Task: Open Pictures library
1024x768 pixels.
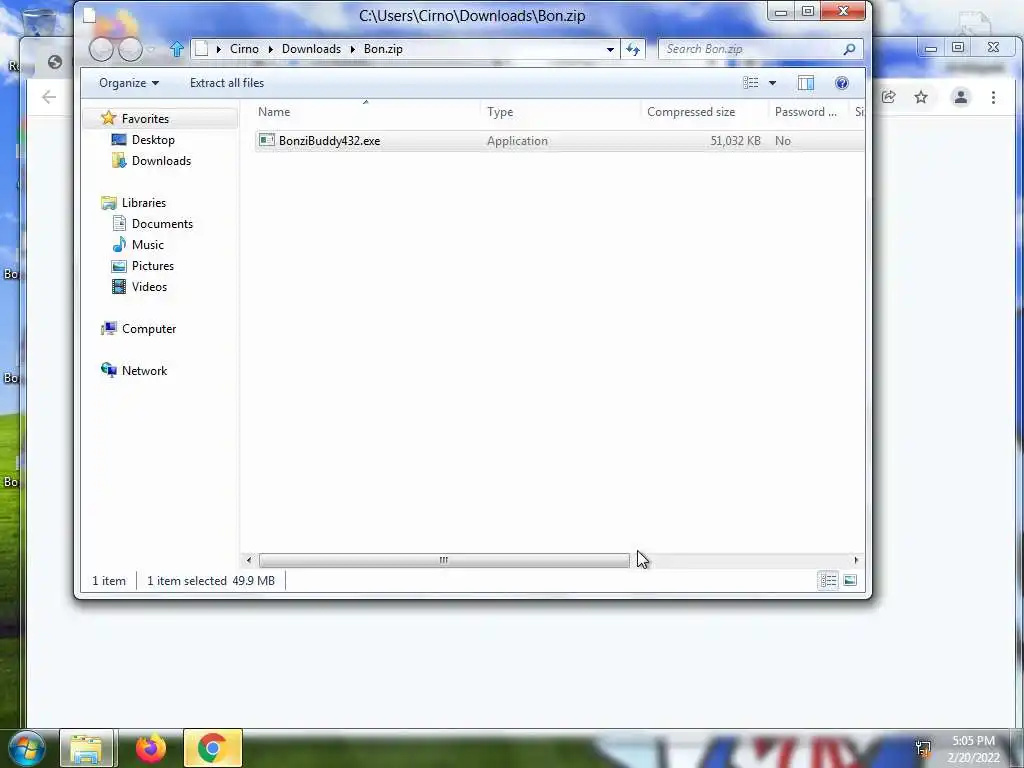Action: (x=153, y=266)
